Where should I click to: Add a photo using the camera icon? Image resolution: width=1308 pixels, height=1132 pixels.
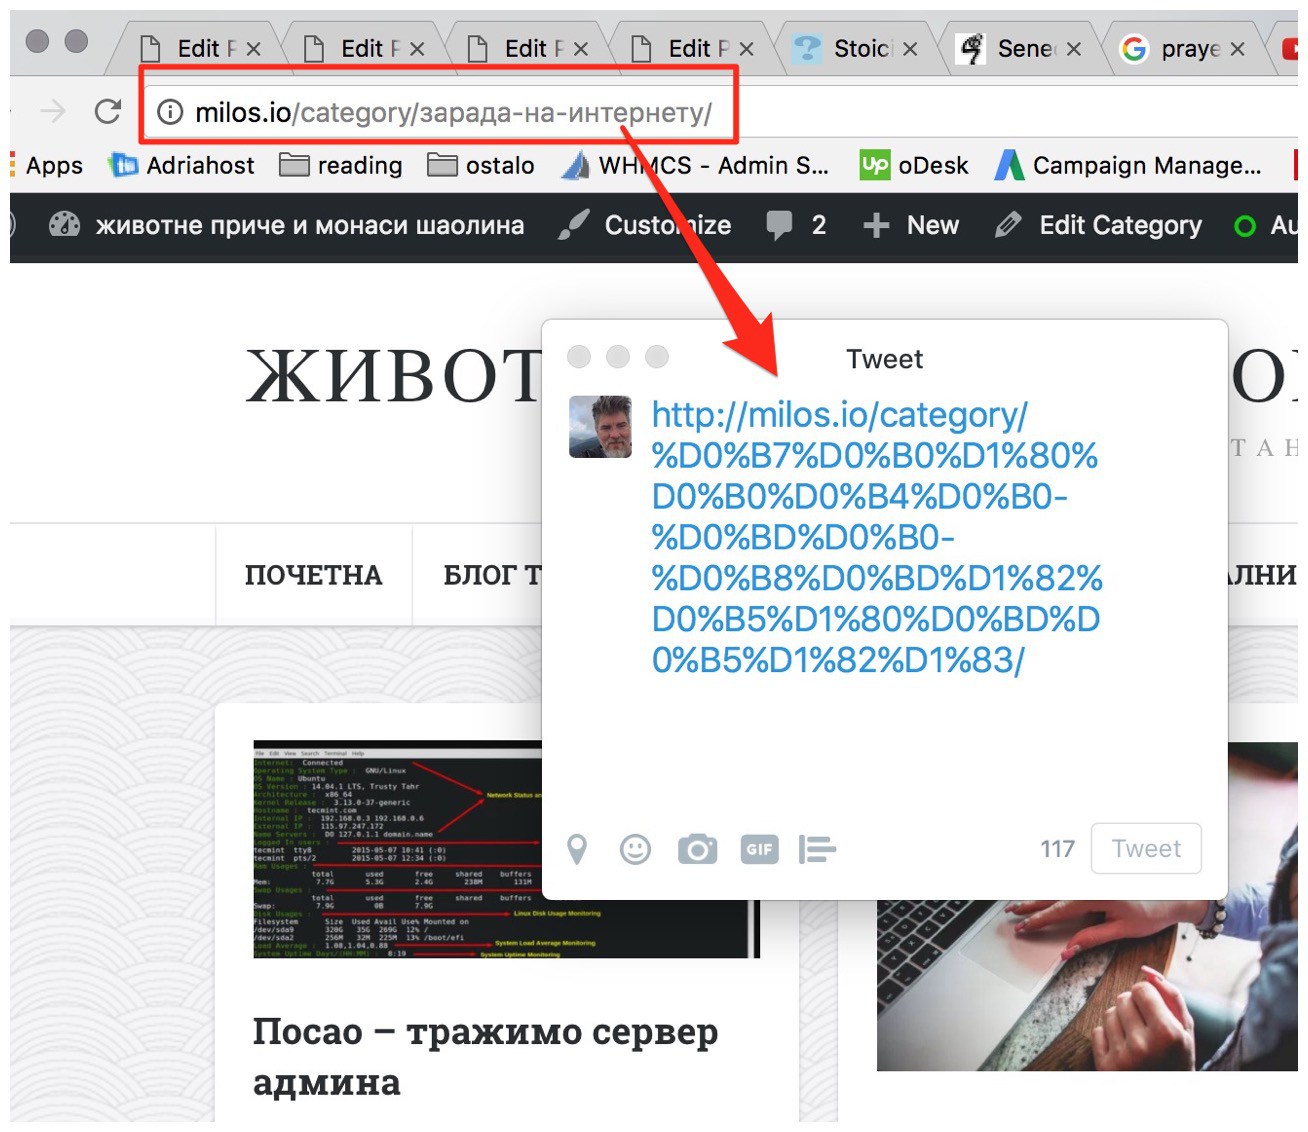click(x=697, y=849)
